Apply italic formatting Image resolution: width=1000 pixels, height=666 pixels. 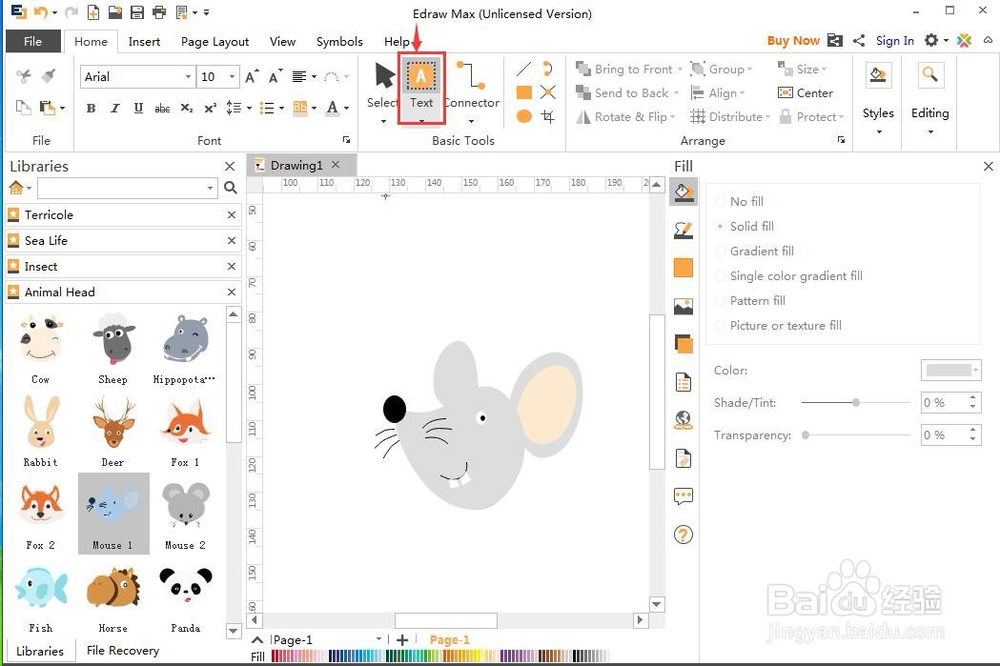coord(115,108)
